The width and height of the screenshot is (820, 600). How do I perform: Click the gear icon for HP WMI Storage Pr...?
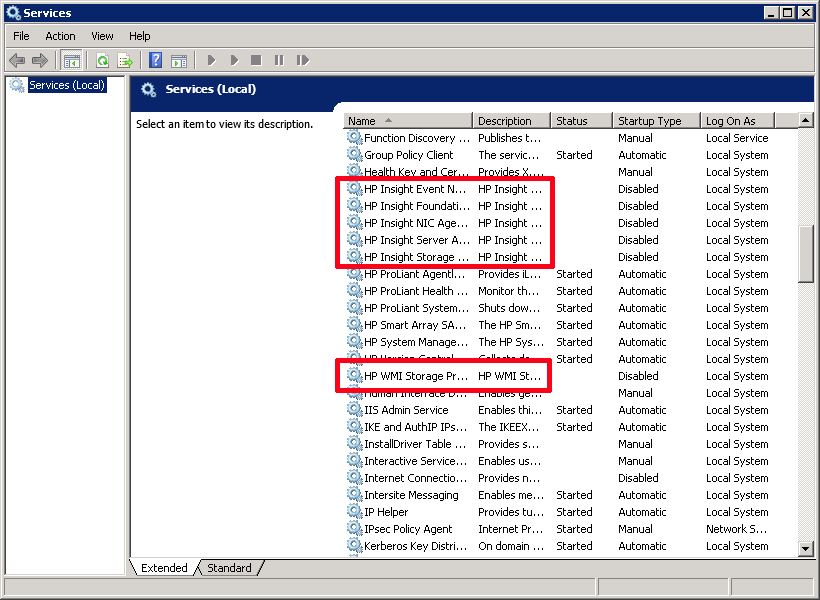point(355,376)
